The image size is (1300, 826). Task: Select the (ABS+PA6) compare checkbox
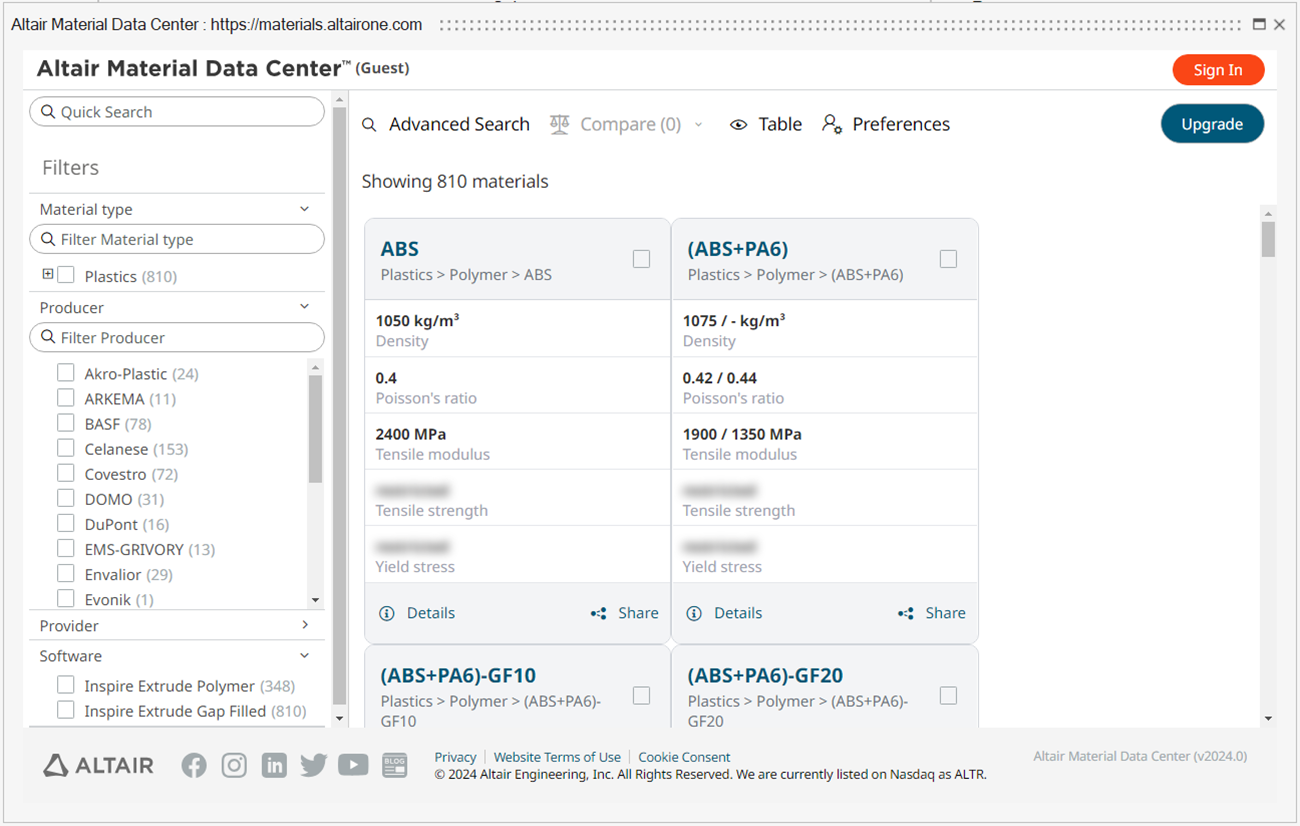point(948,259)
